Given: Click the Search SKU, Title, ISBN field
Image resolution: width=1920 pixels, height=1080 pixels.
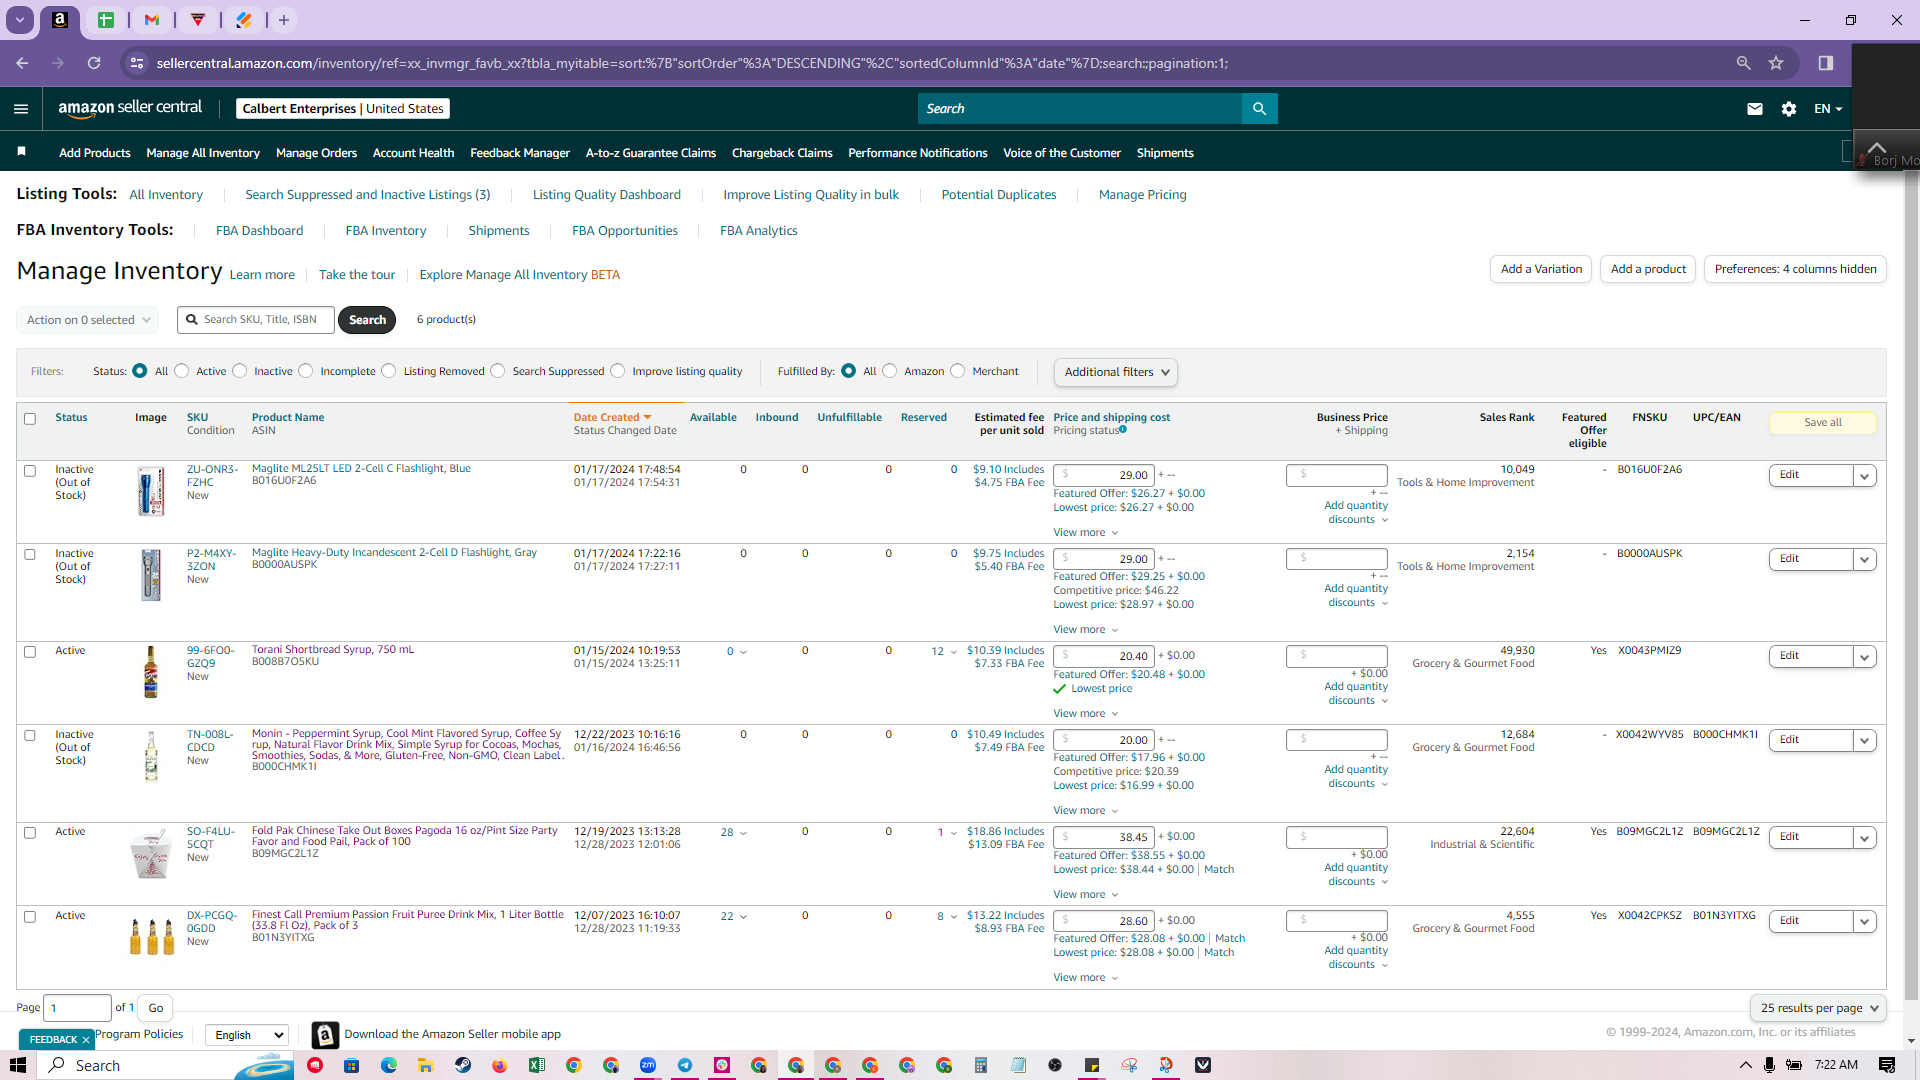Looking at the screenshot, I should (256, 320).
